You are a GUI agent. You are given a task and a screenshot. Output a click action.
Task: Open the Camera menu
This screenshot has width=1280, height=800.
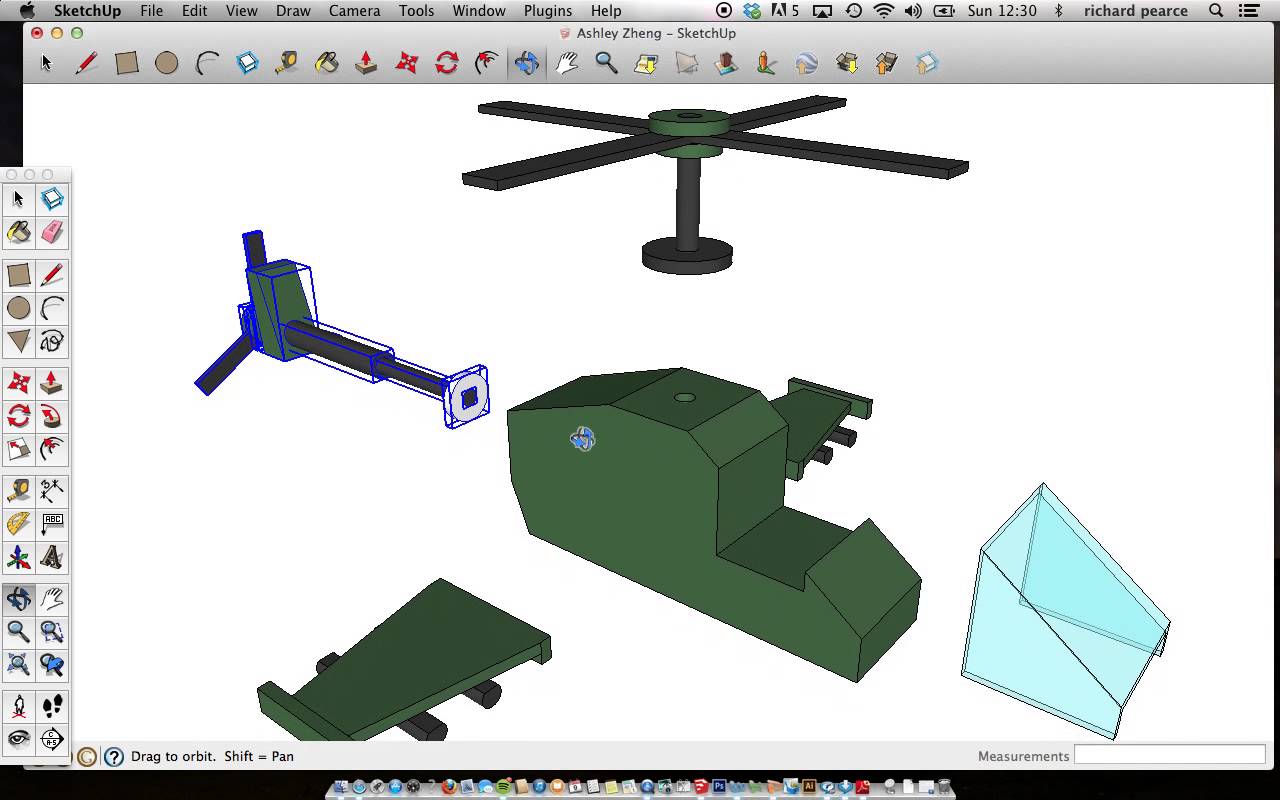[354, 11]
